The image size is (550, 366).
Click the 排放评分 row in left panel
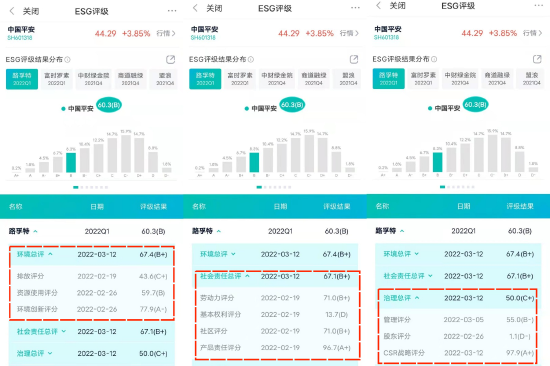pyautogui.click(x=92, y=276)
